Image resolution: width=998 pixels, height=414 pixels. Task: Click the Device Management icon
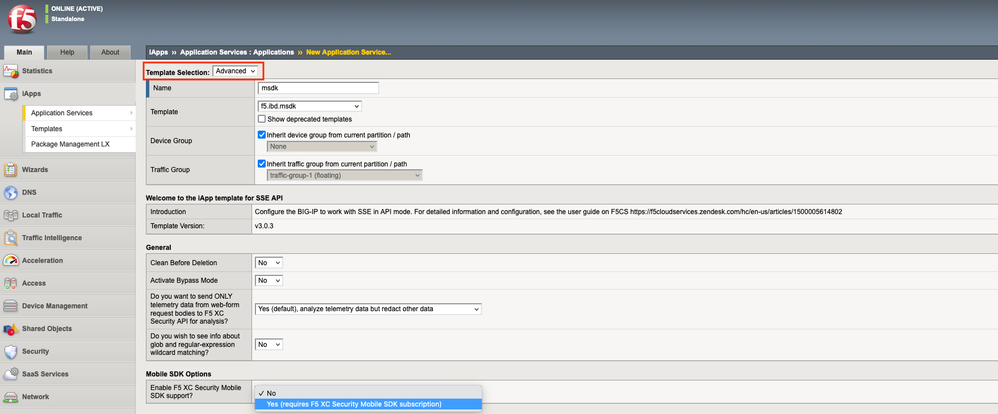(11, 306)
